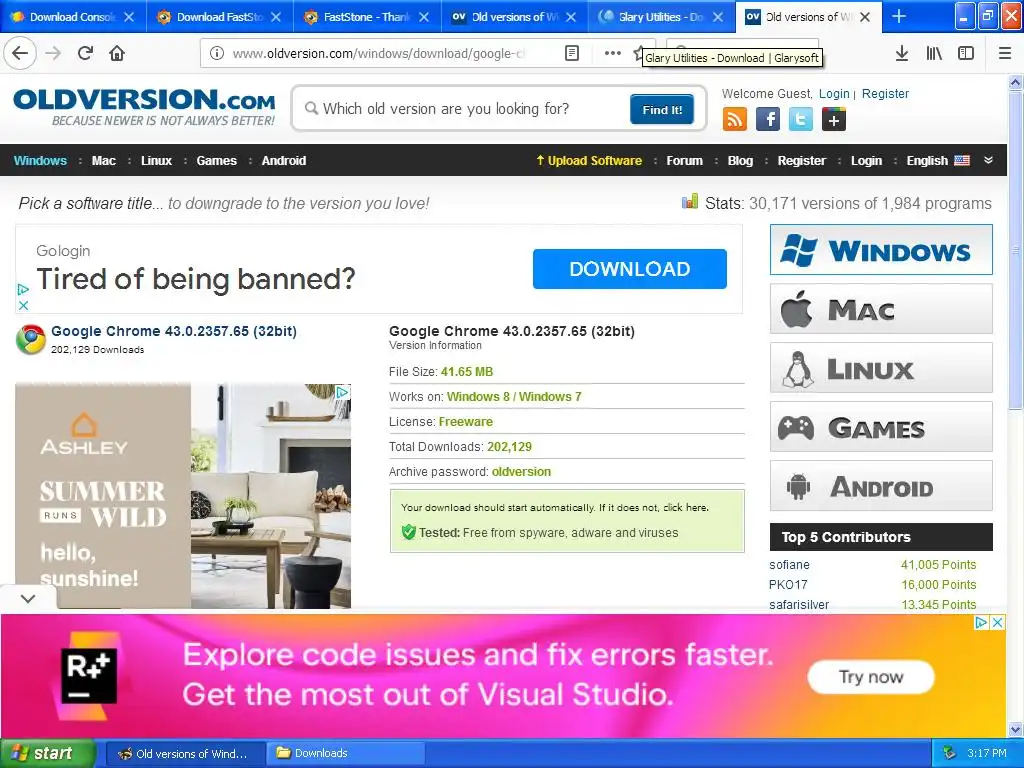This screenshot has height=768, width=1024.
Task: Open Linux category in nav bar
Action: pos(156,161)
